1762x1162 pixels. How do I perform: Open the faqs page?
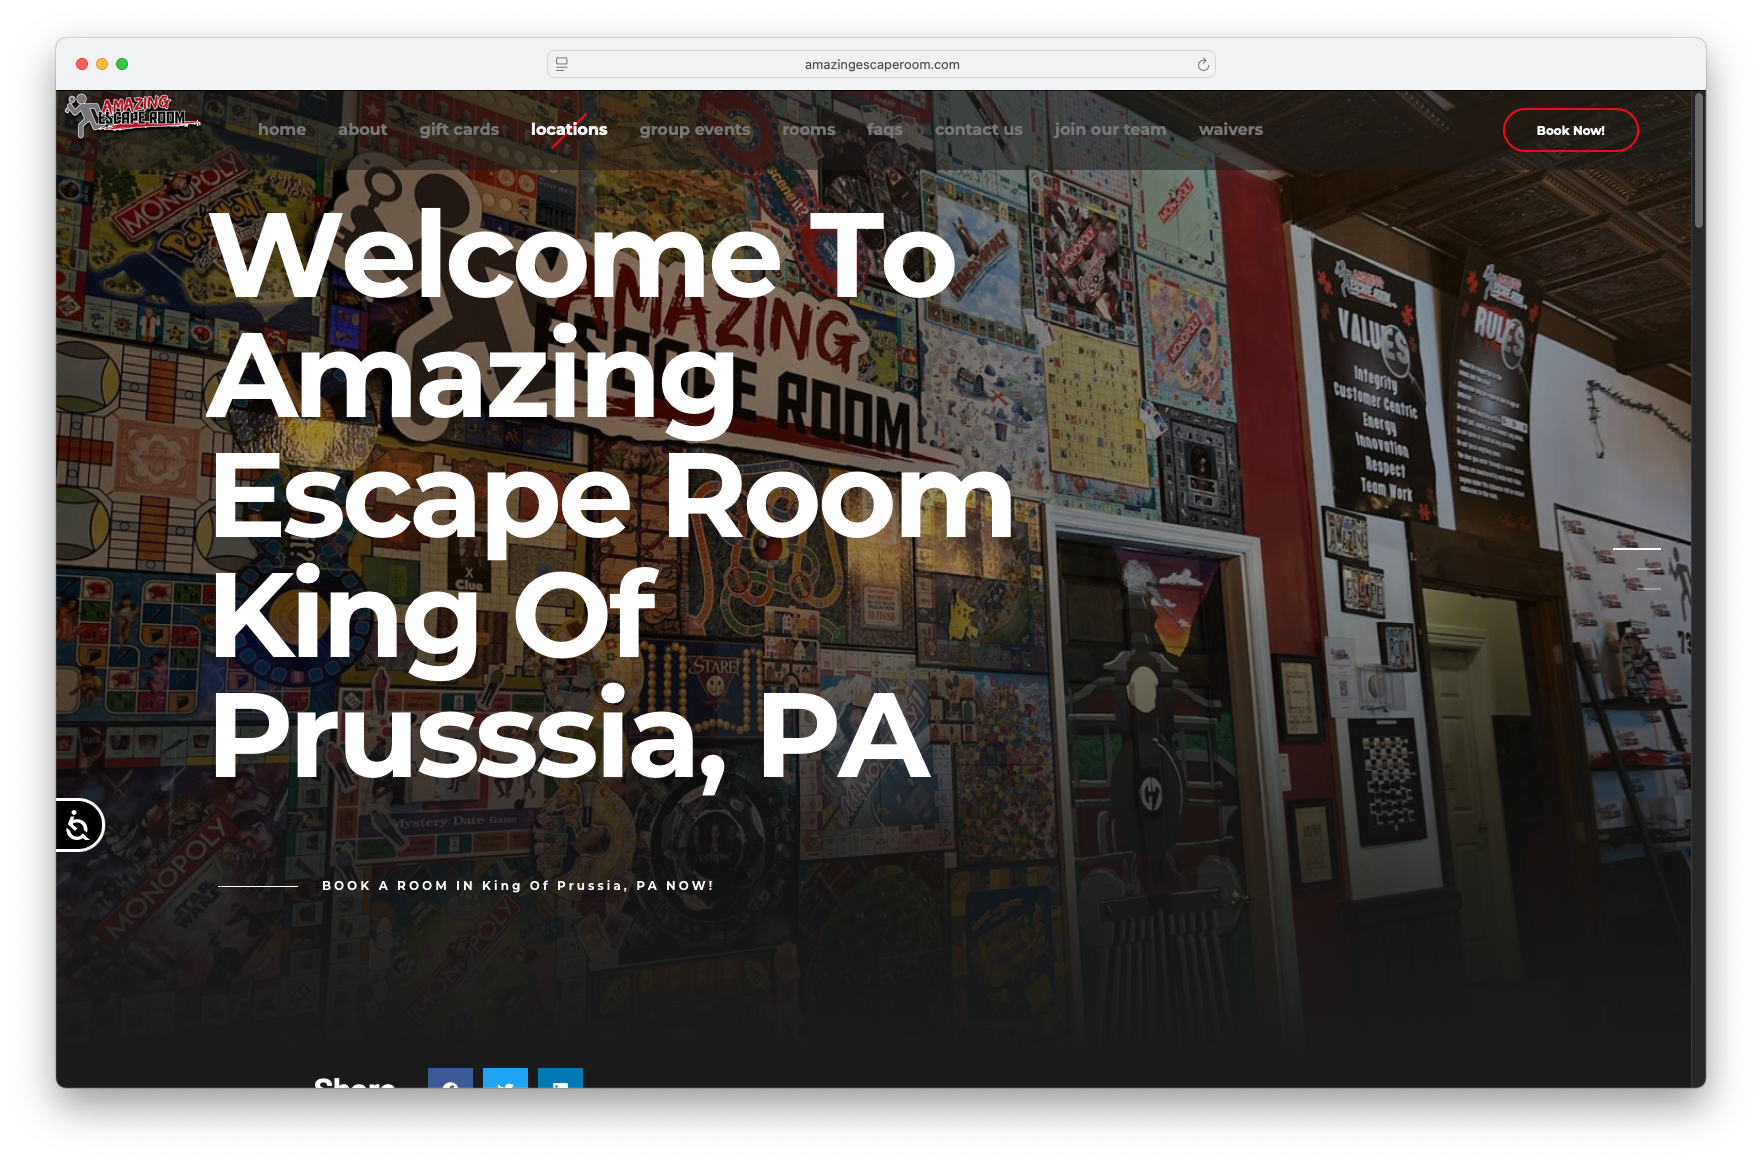[885, 129]
